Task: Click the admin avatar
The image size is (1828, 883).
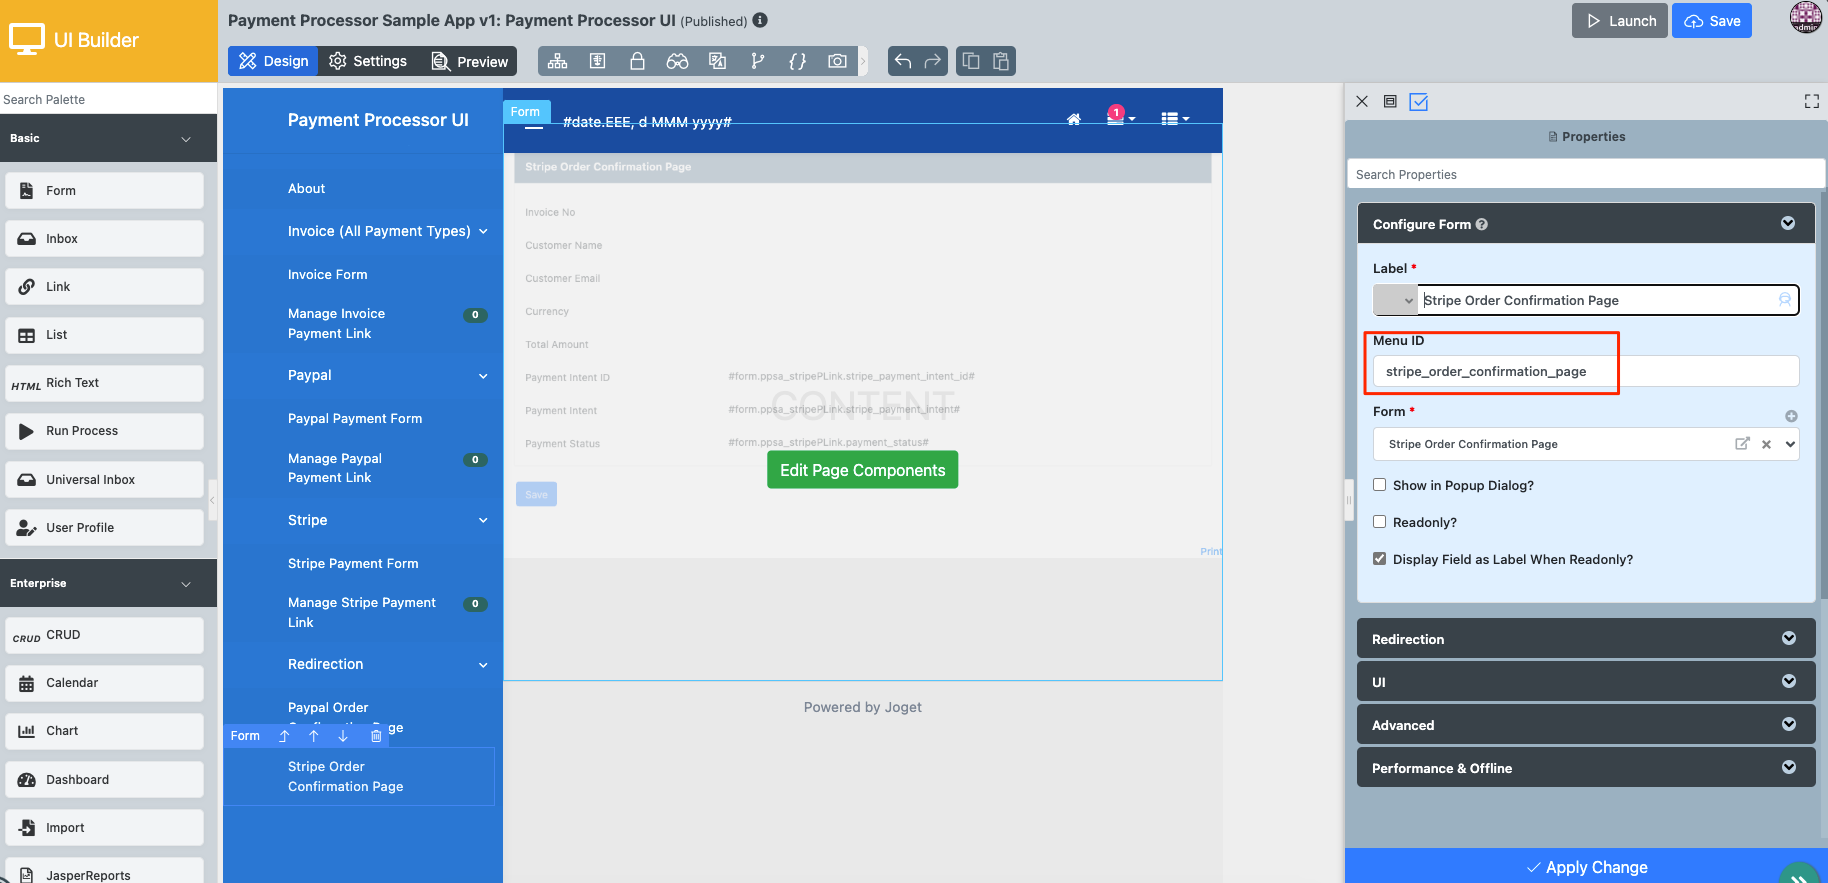Action: click(x=1805, y=18)
